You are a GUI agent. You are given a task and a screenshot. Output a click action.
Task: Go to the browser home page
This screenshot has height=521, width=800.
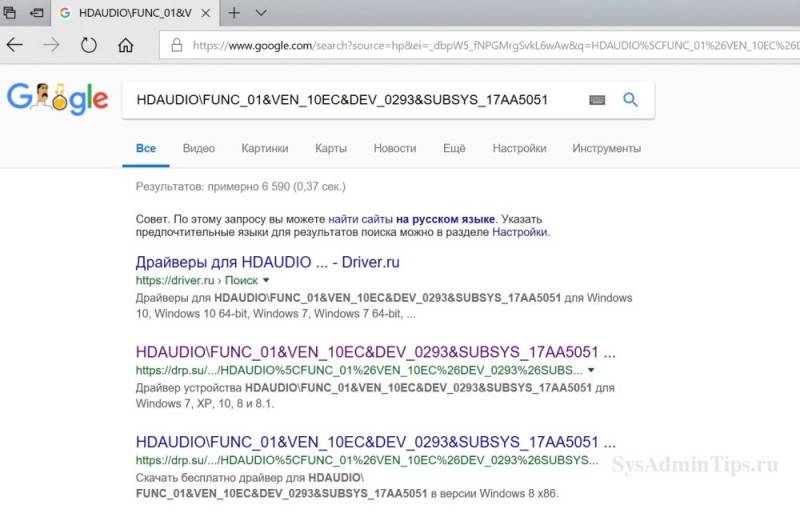coord(126,45)
